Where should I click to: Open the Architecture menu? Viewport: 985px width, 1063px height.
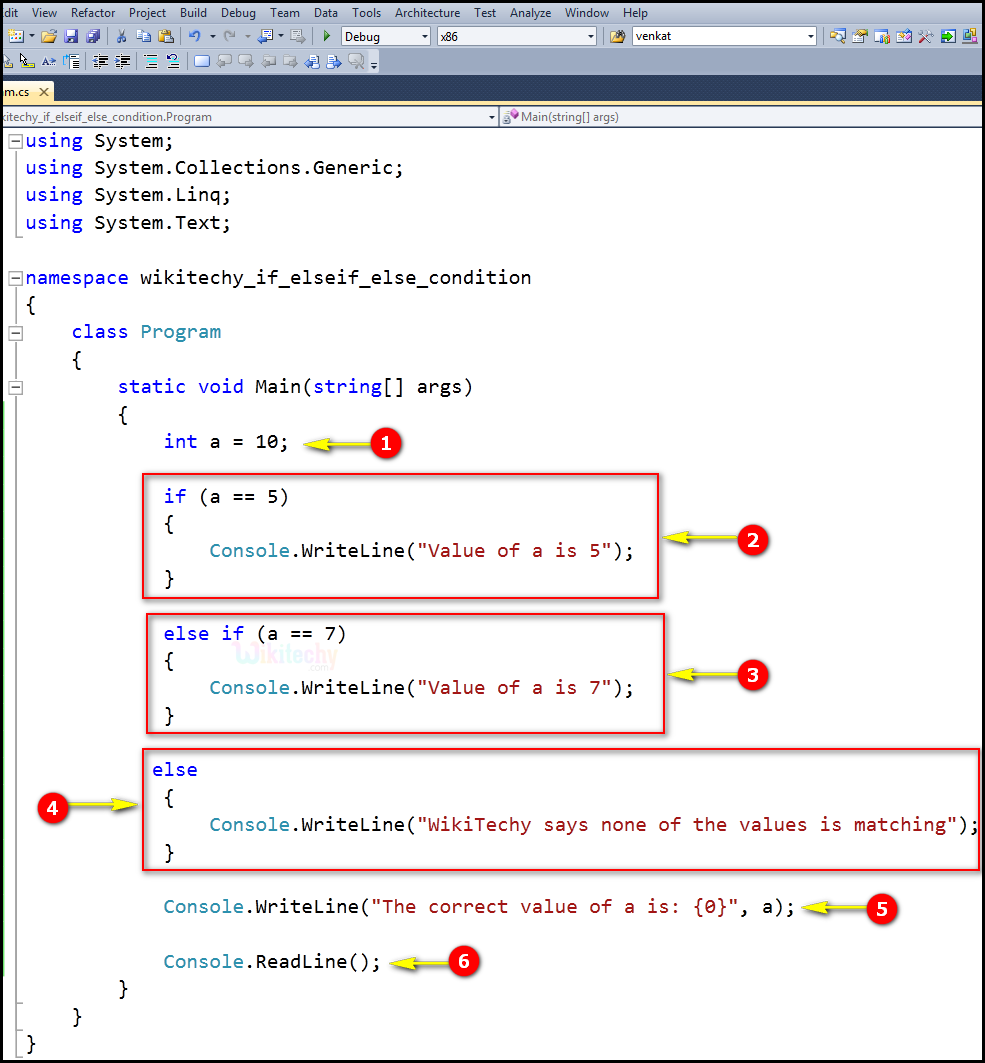point(427,13)
